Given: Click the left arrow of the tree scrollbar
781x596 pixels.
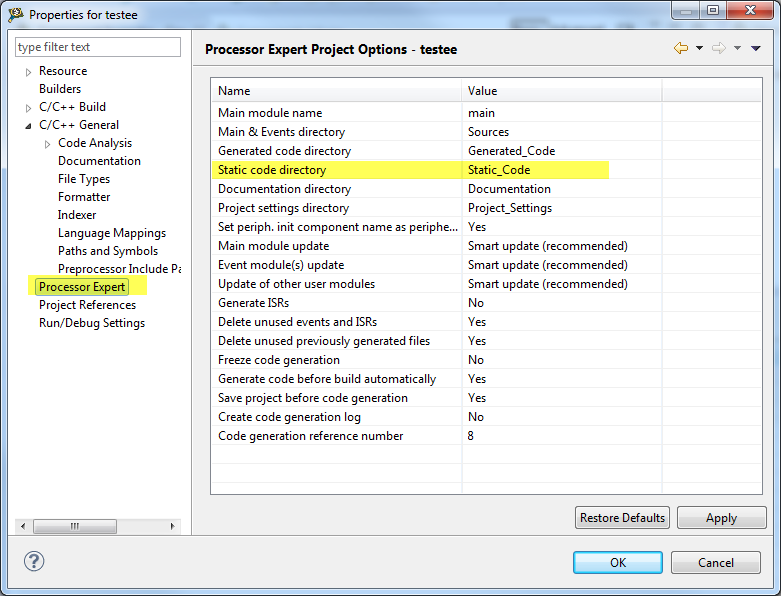Looking at the screenshot, I should [x=24, y=526].
